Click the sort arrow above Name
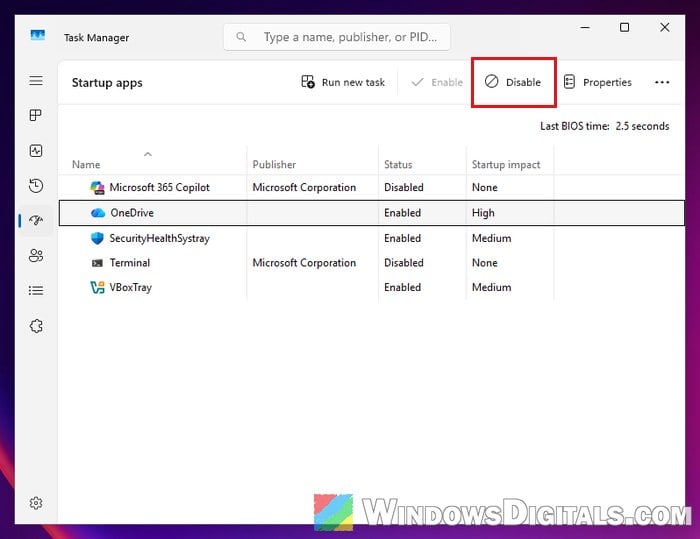 tap(148, 154)
